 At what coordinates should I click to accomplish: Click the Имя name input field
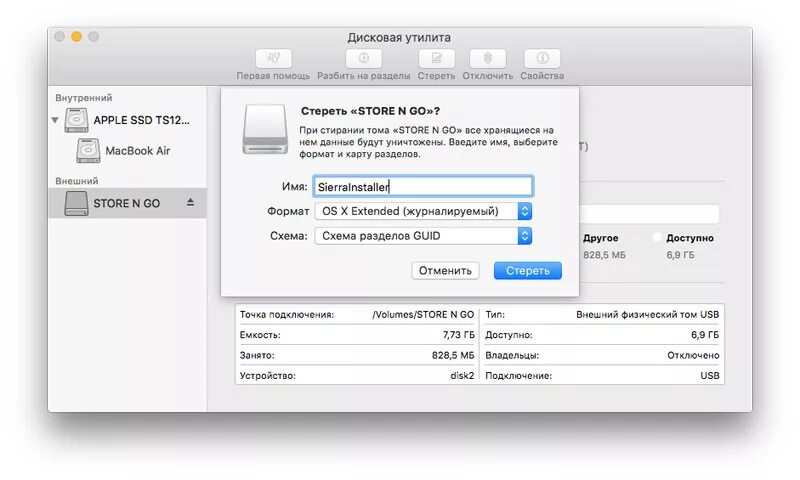pyautogui.click(x=423, y=187)
